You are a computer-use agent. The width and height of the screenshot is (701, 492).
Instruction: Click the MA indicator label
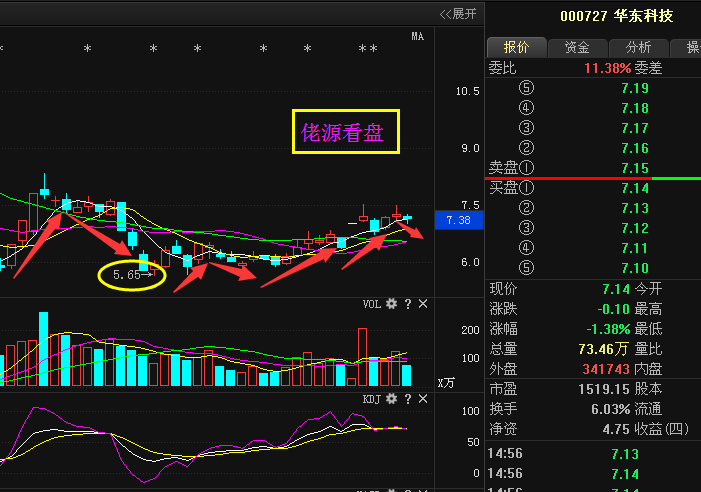point(418,37)
